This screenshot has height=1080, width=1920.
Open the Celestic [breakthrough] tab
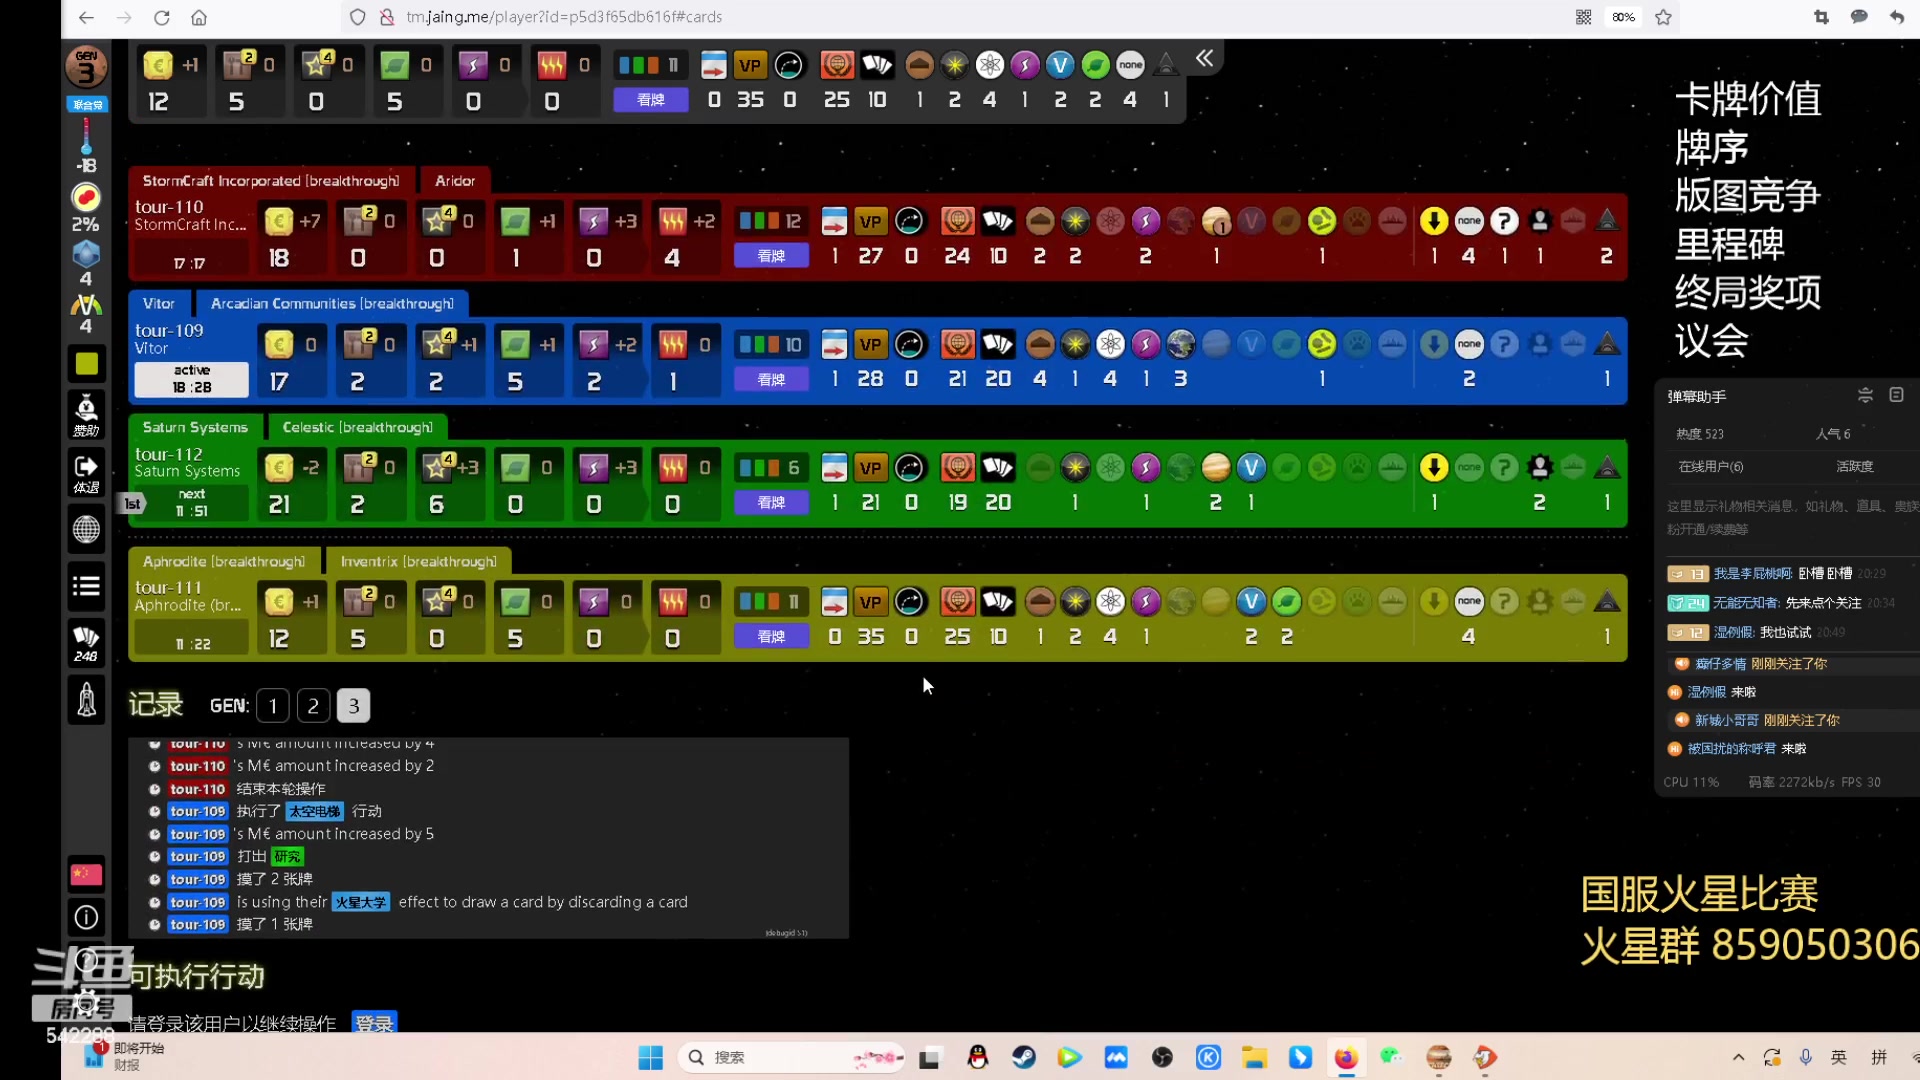pos(357,427)
